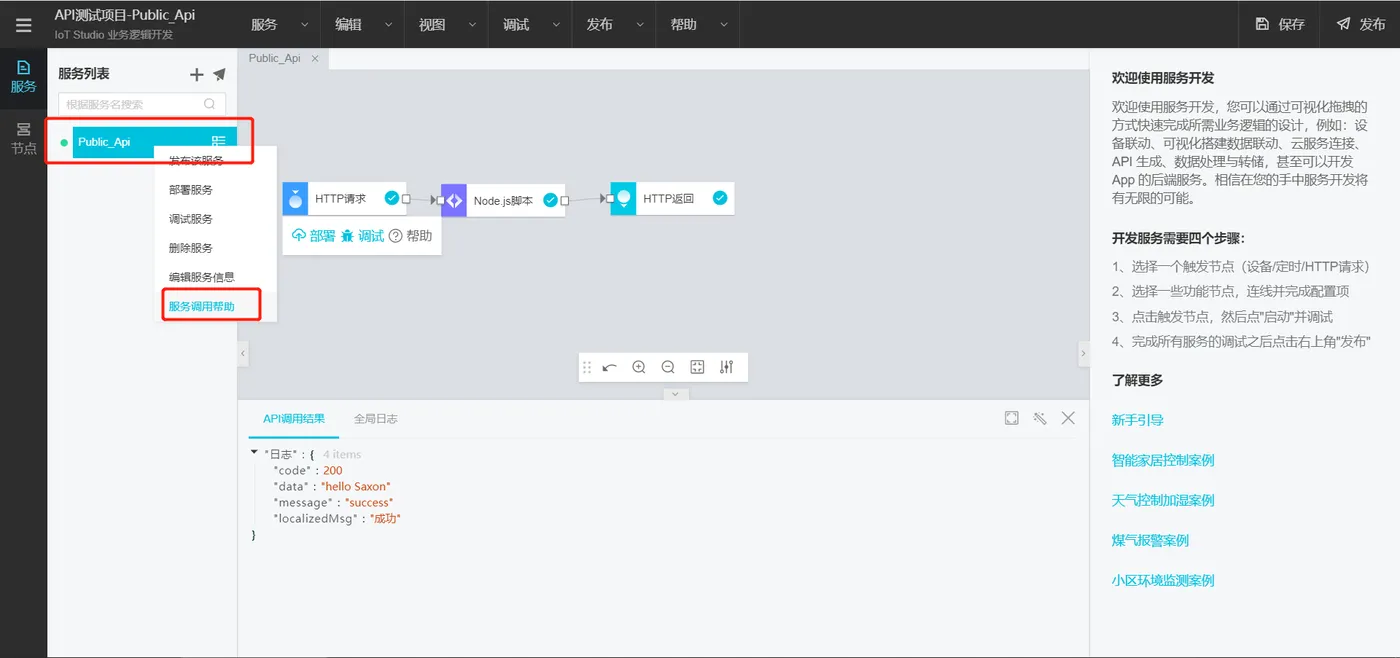Click the checkmark on HTTP返回 node
Image resolution: width=1400 pixels, height=658 pixels.
click(720, 198)
